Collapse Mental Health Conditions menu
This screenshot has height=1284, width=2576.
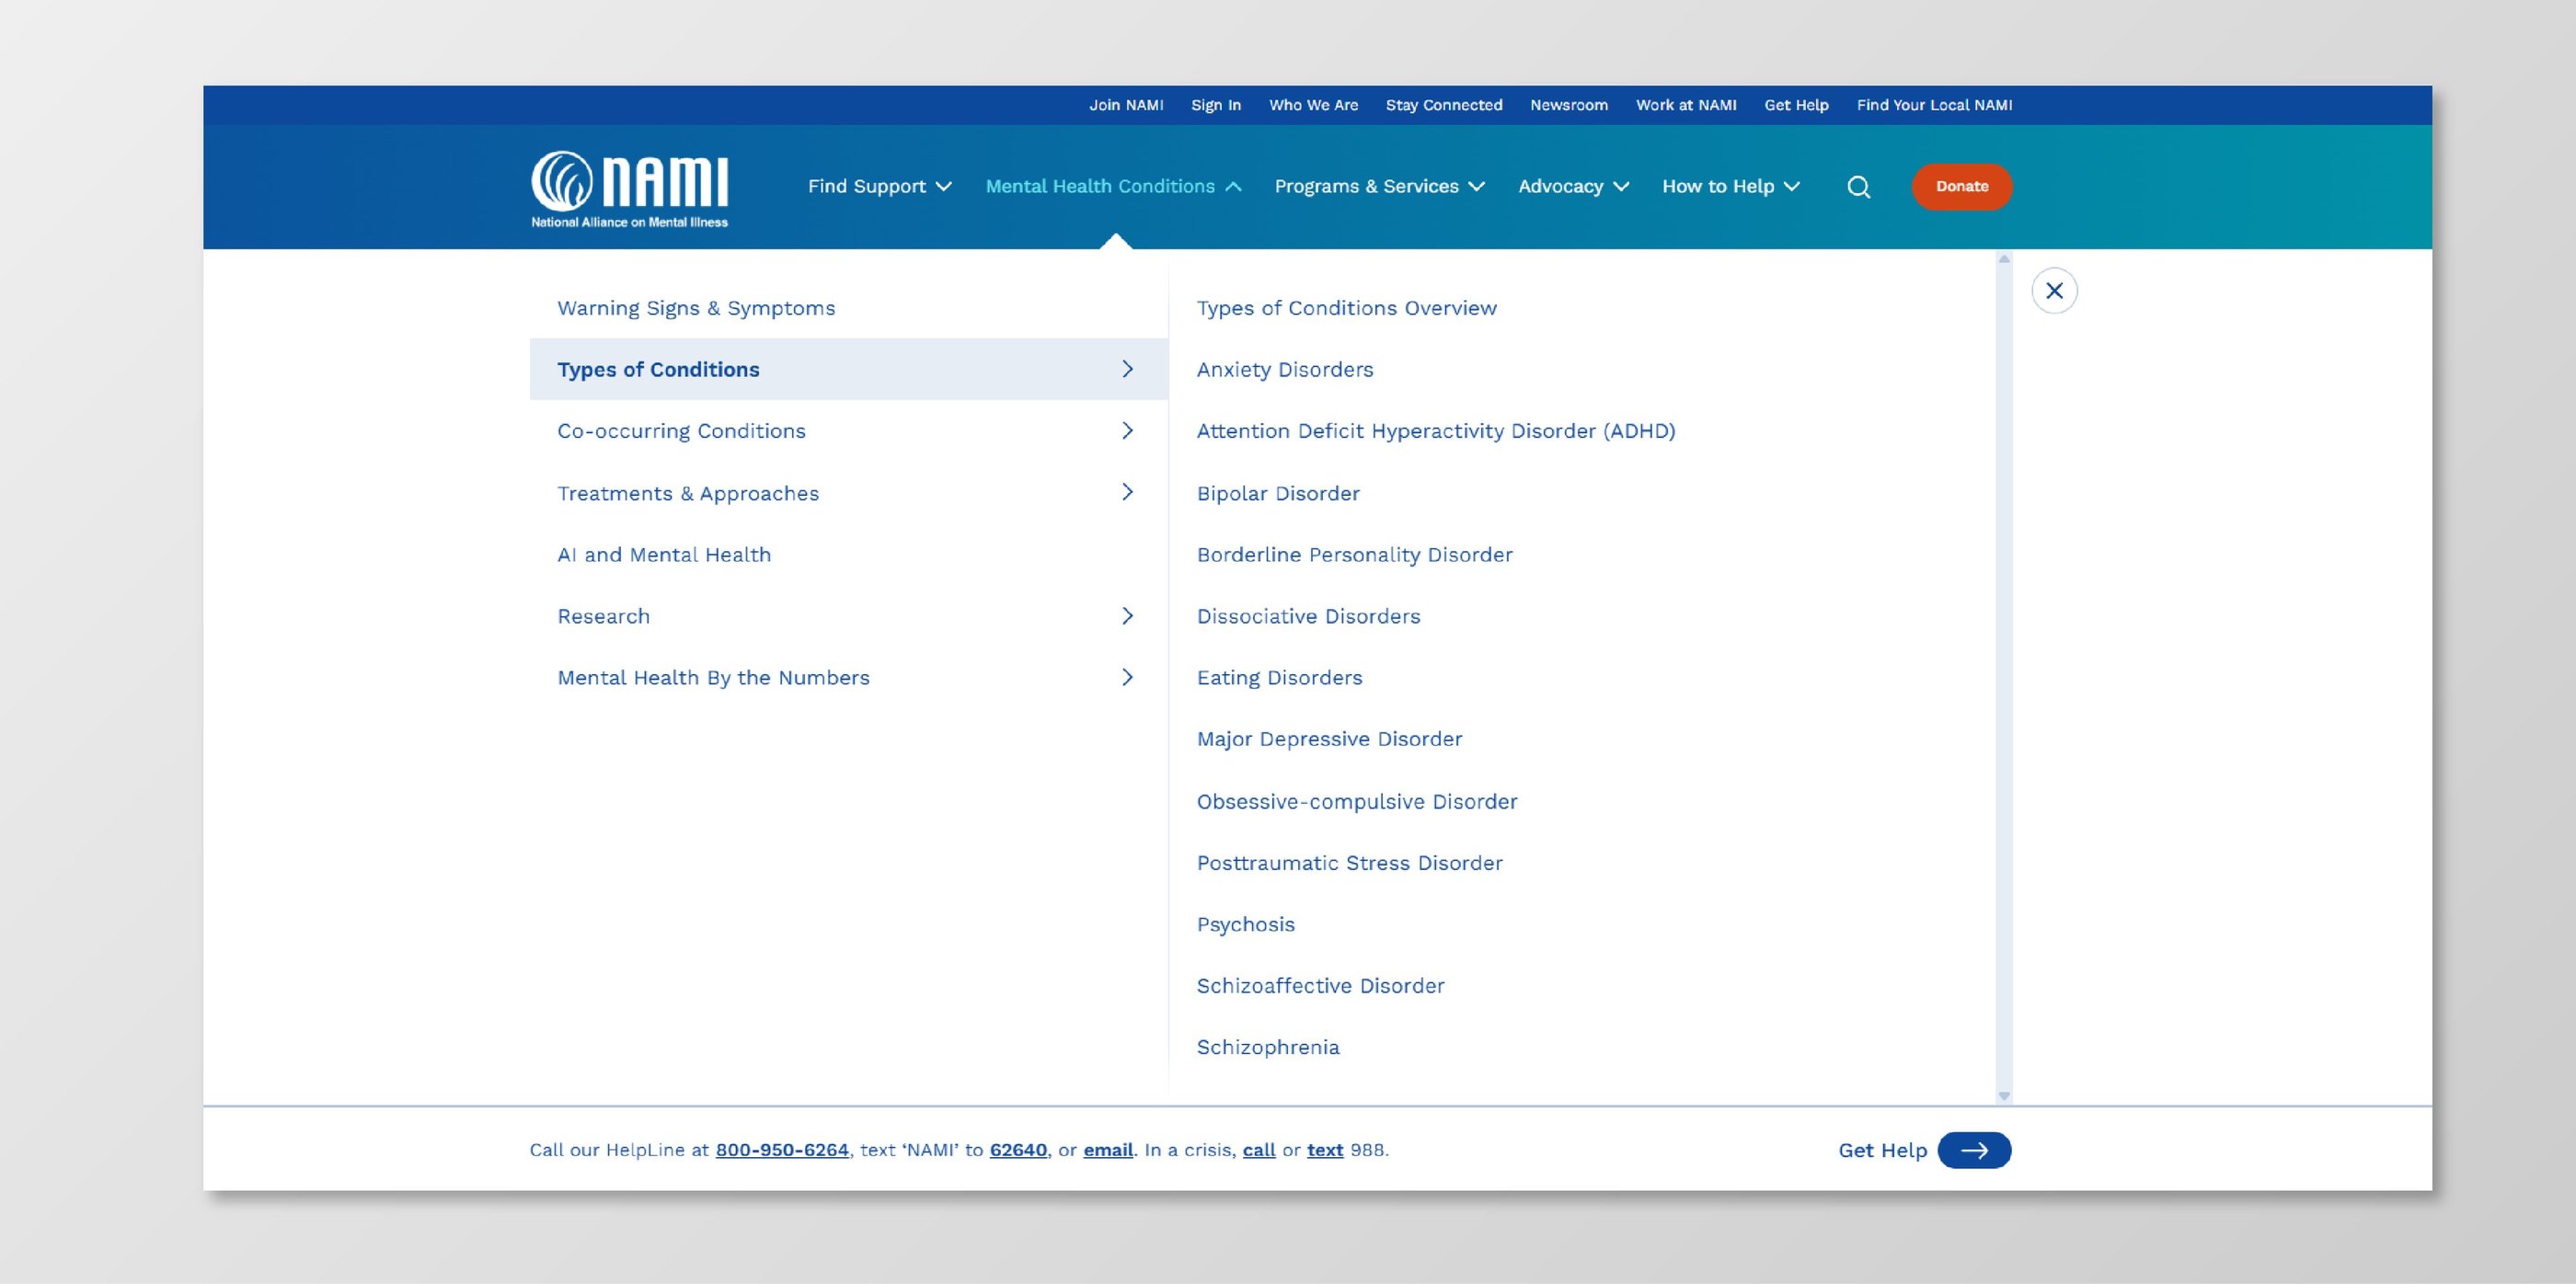click(x=1113, y=187)
